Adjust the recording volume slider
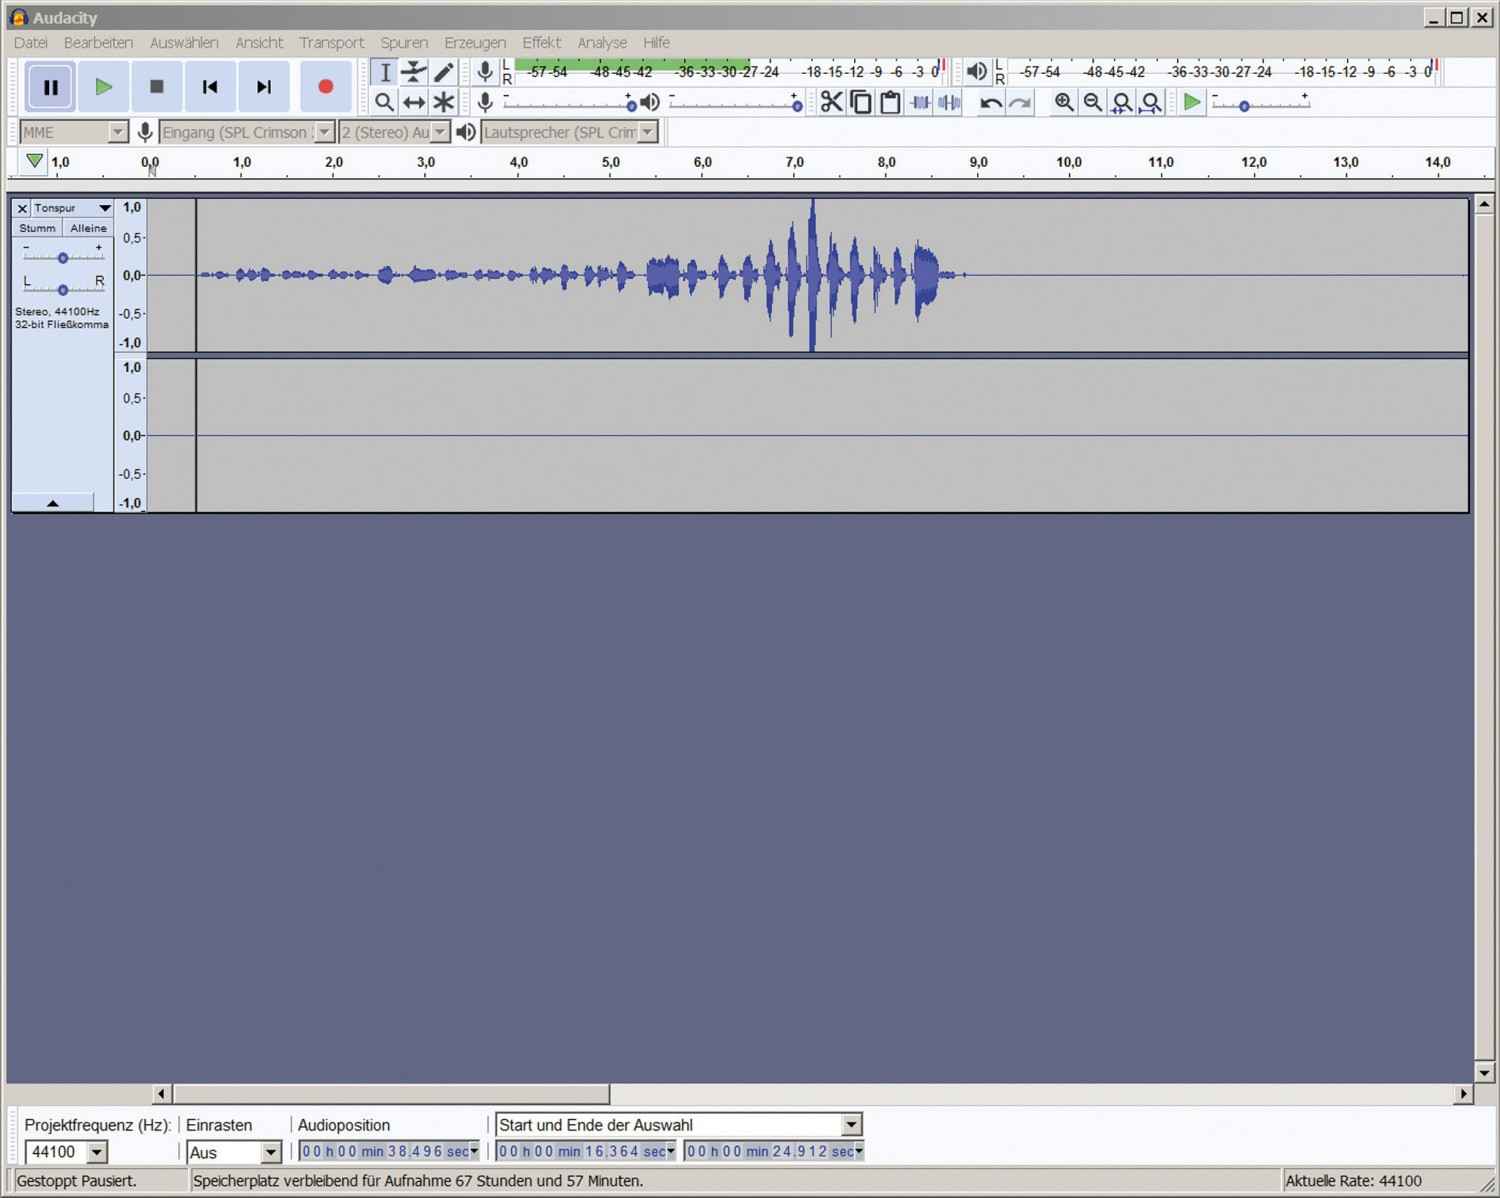 (631, 104)
